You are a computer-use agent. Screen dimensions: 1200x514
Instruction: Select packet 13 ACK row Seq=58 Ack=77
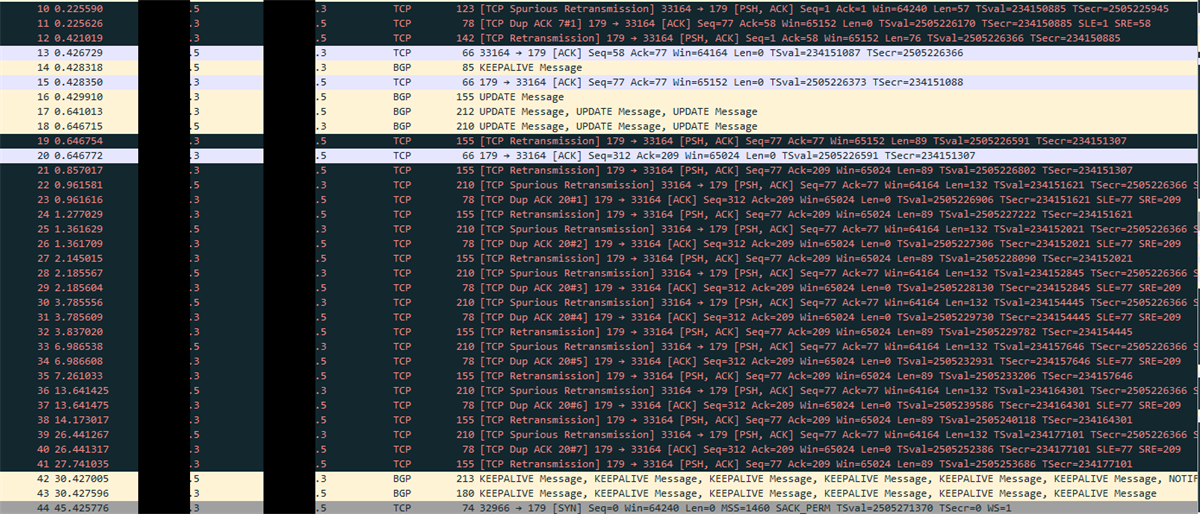(x=600, y=53)
